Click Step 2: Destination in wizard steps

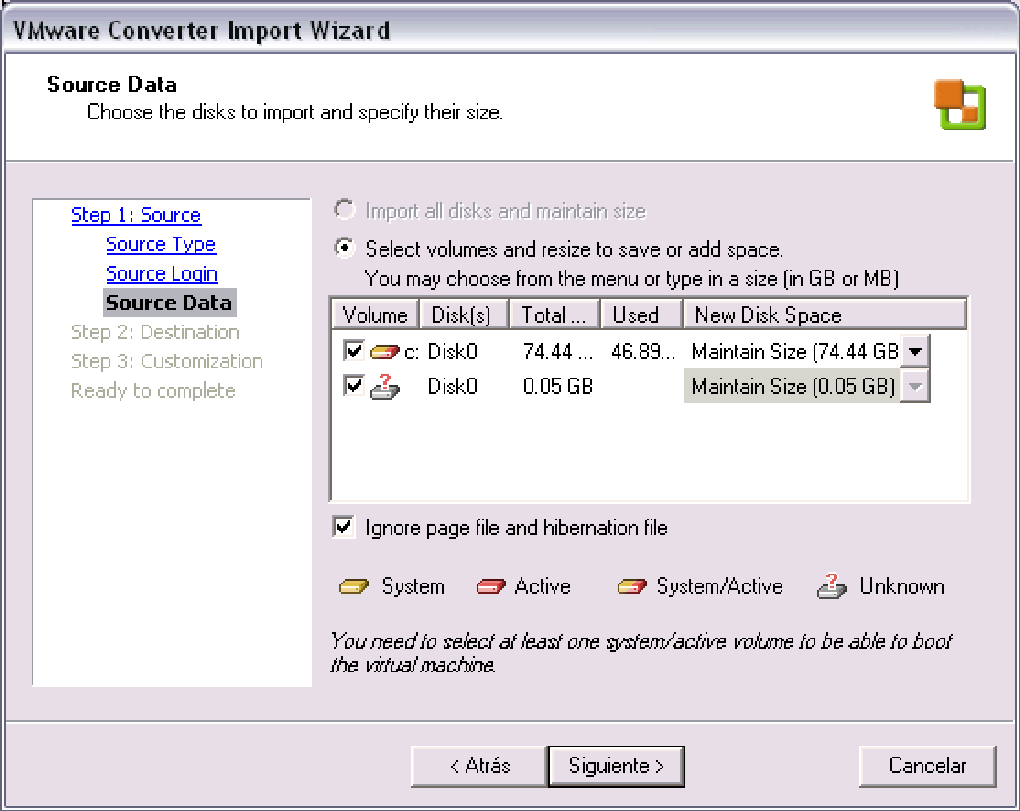pos(155,332)
